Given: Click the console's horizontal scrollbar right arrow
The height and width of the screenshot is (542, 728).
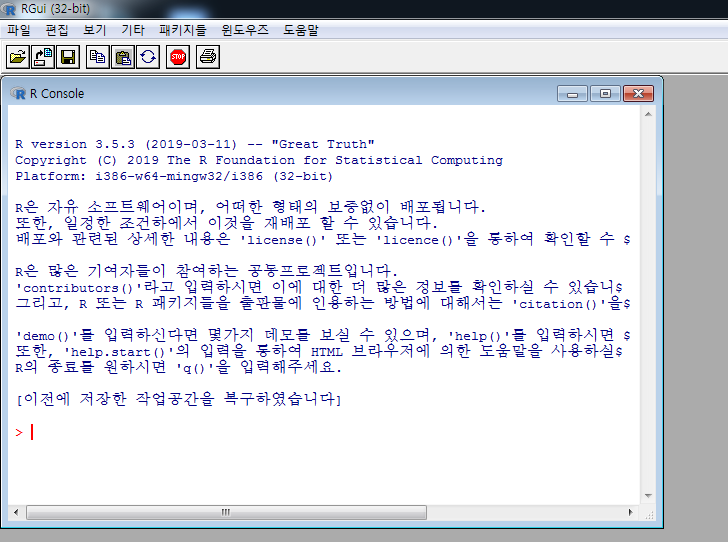Looking at the screenshot, I should [x=630, y=512].
